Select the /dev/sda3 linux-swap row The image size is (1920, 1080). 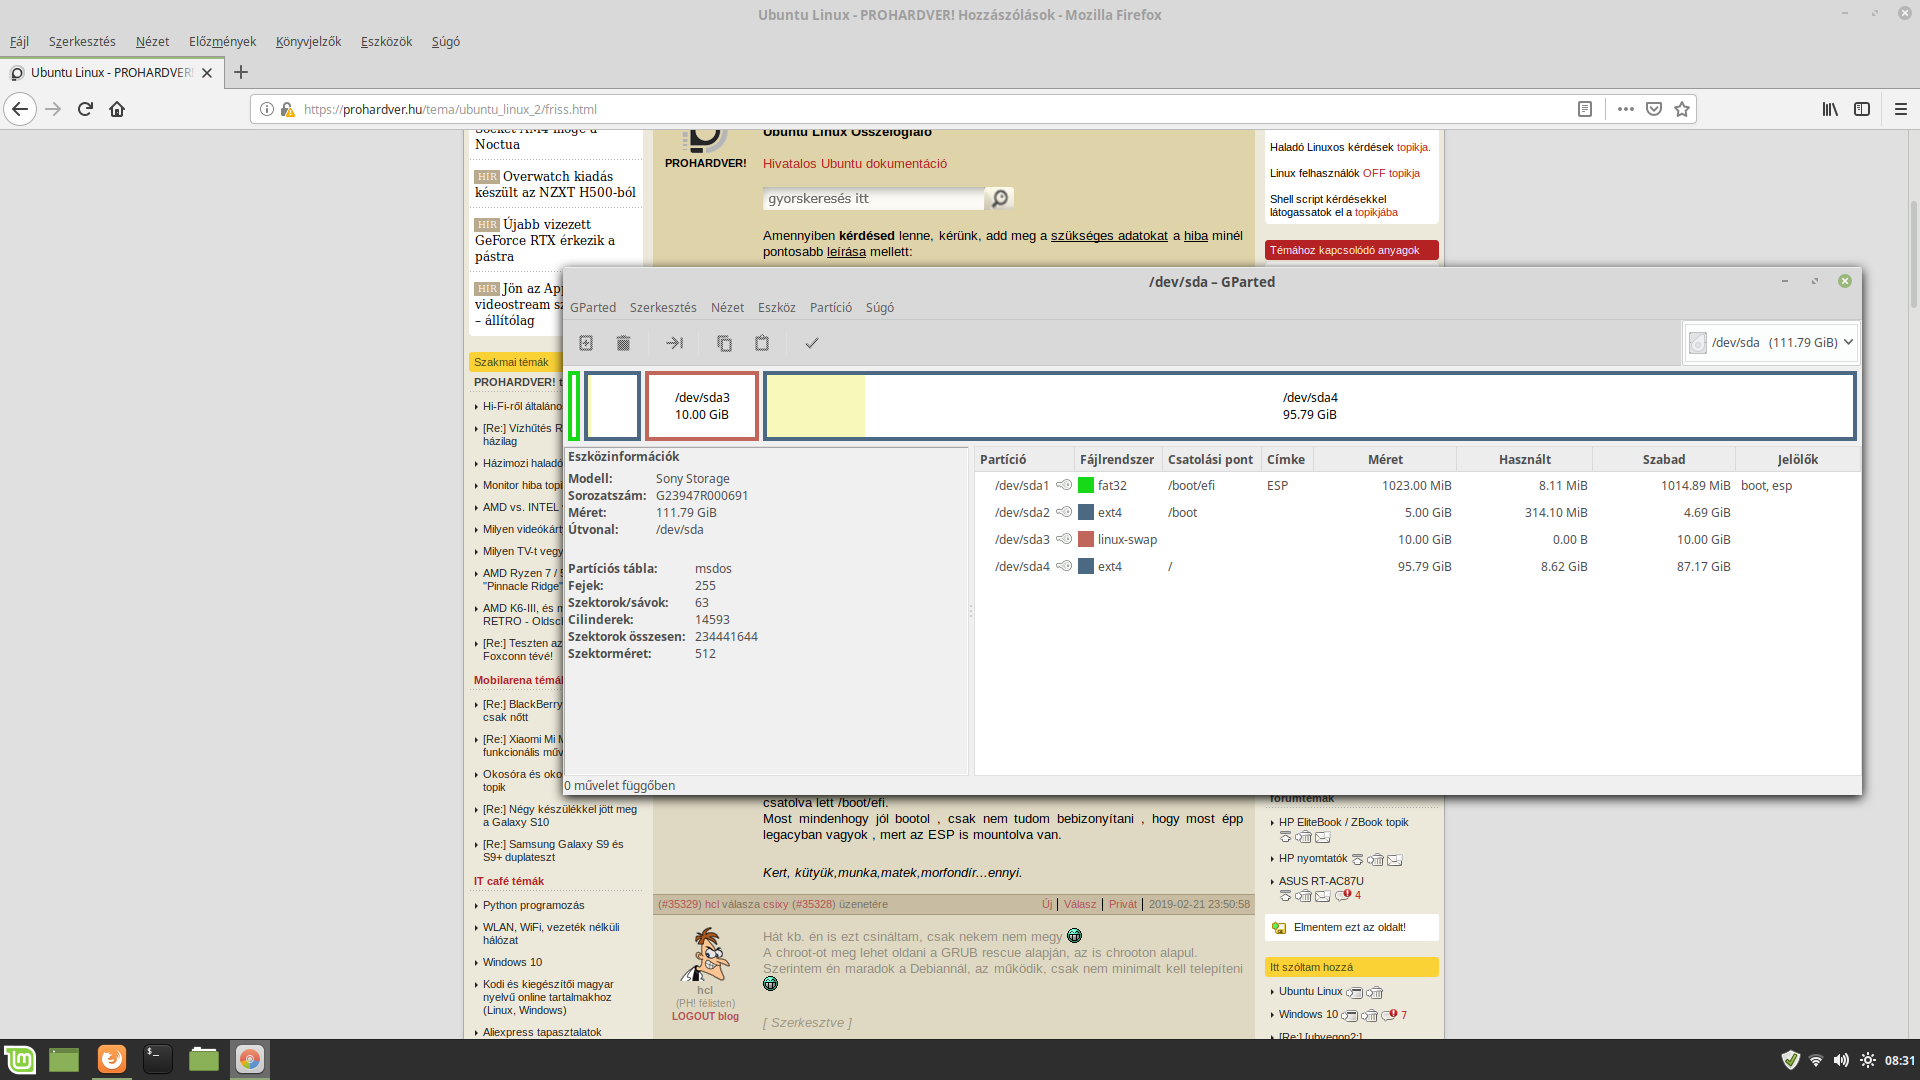tap(1417, 539)
